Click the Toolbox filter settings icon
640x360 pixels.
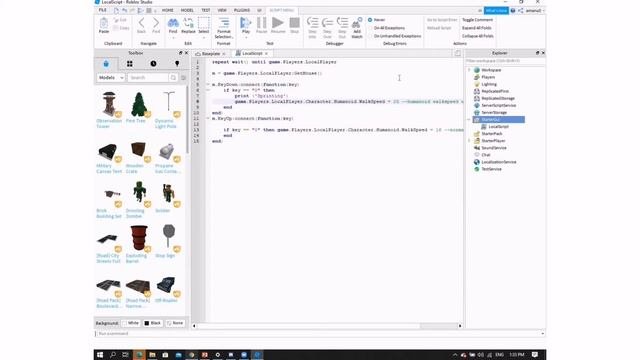click(184, 78)
